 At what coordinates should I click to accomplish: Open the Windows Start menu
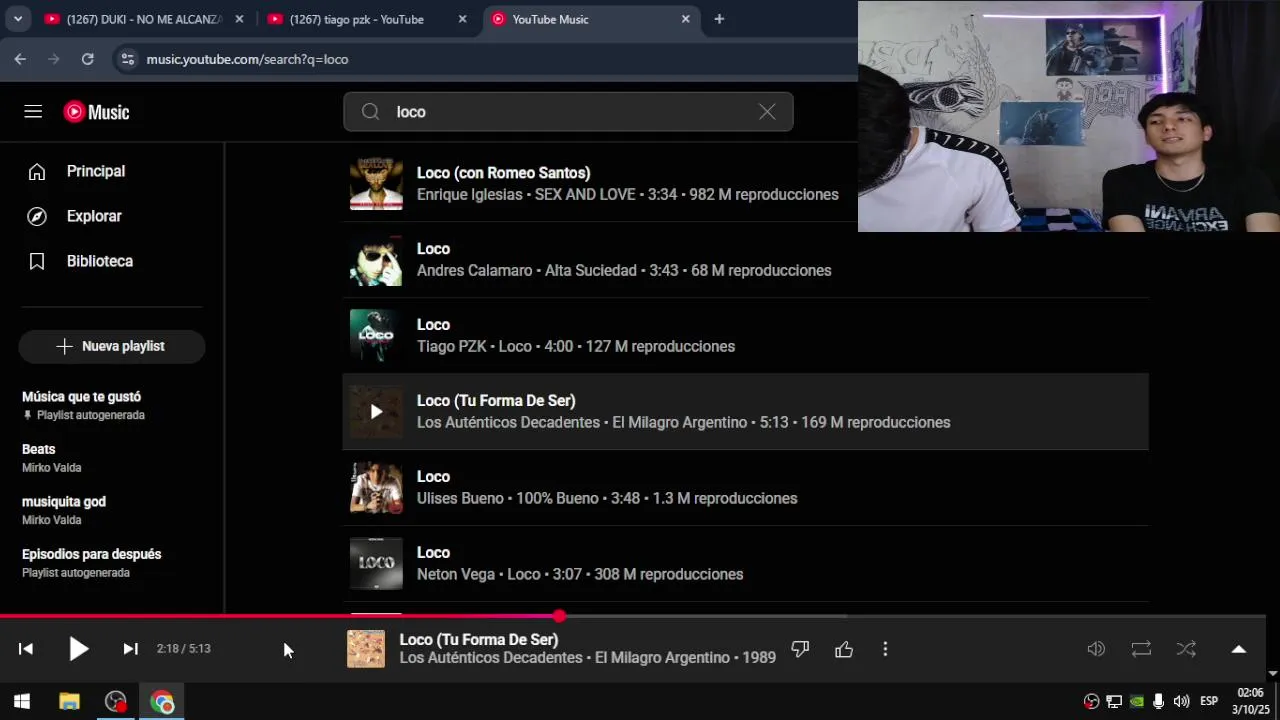pos(22,702)
